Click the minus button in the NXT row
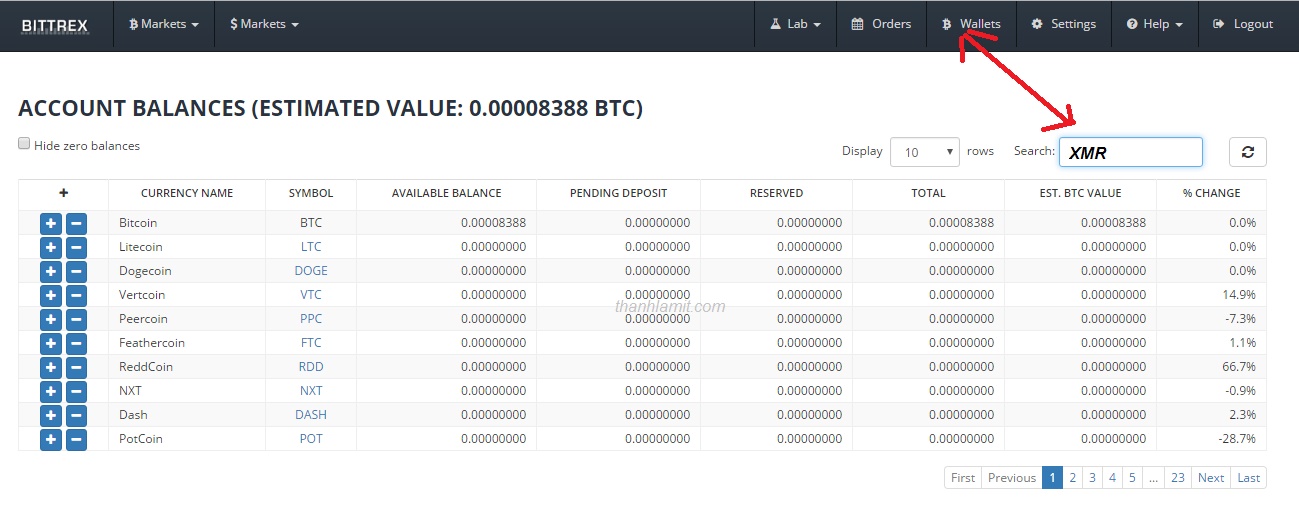The width and height of the screenshot is (1299, 529). [x=76, y=391]
